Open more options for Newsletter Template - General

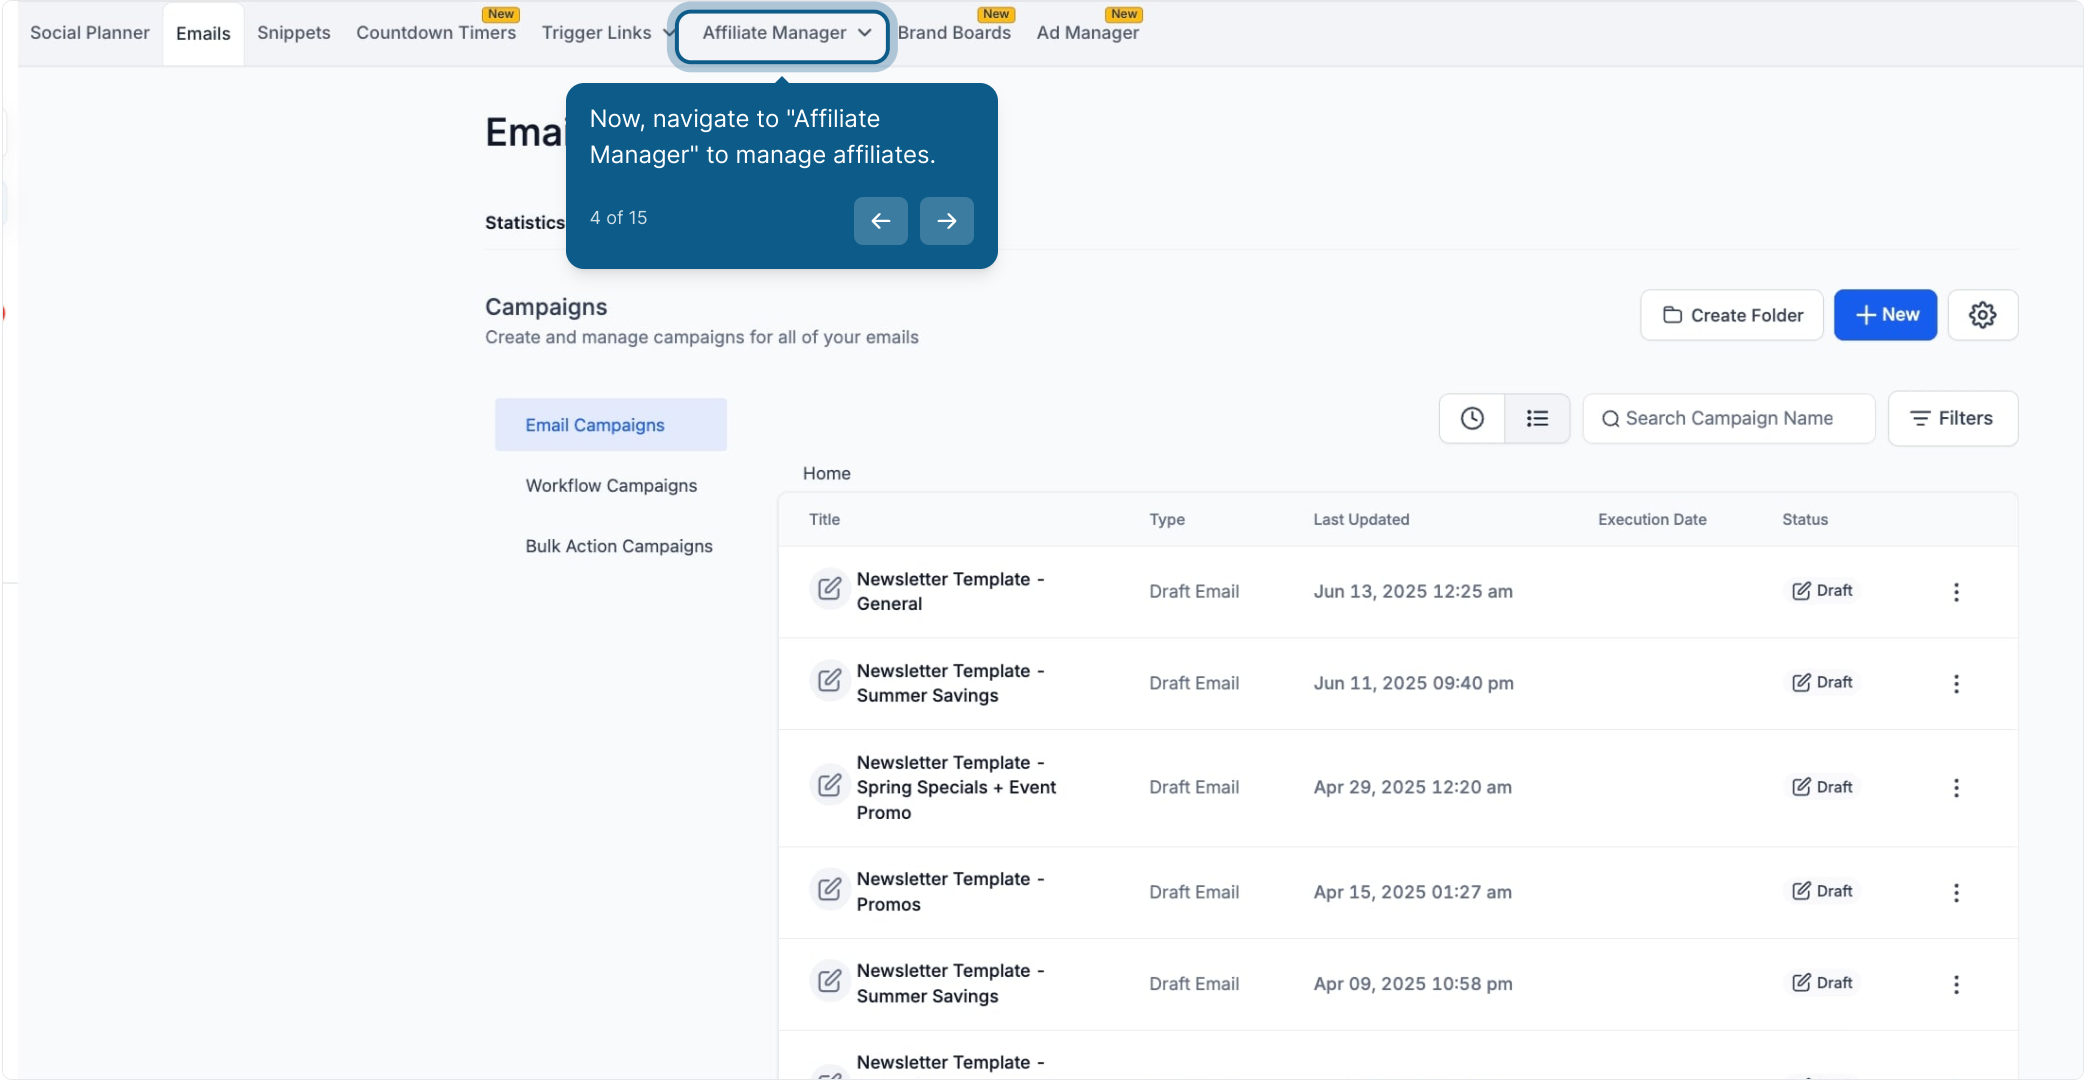[x=1956, y=592]
